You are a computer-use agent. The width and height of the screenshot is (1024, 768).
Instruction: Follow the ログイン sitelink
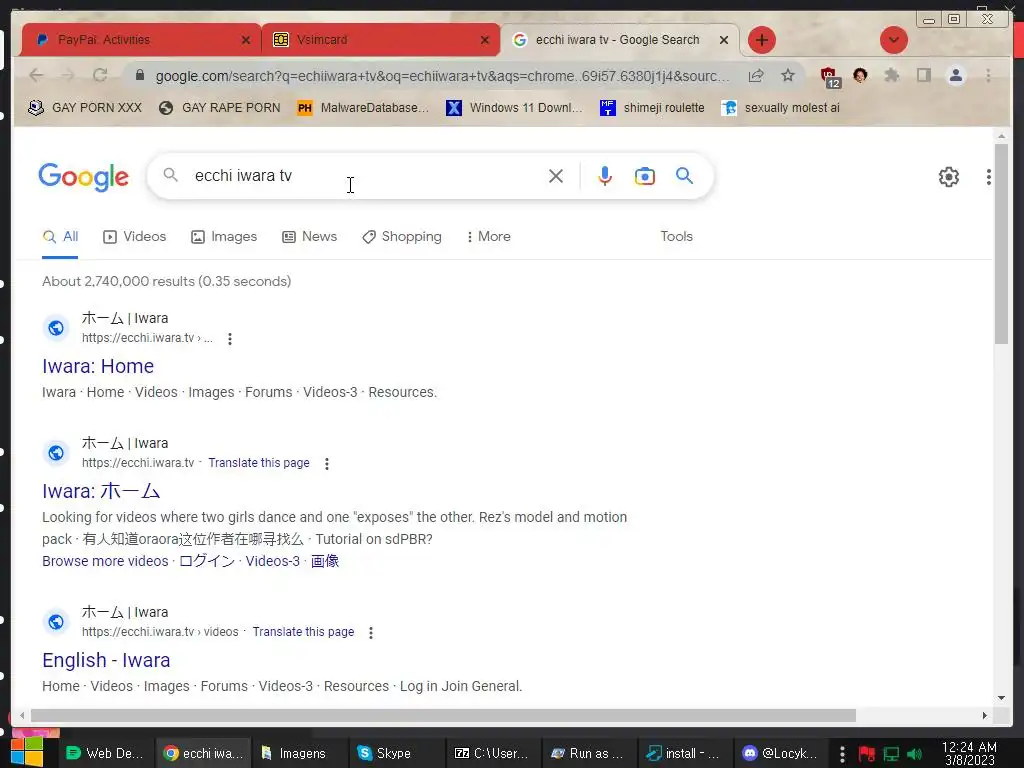207,562
